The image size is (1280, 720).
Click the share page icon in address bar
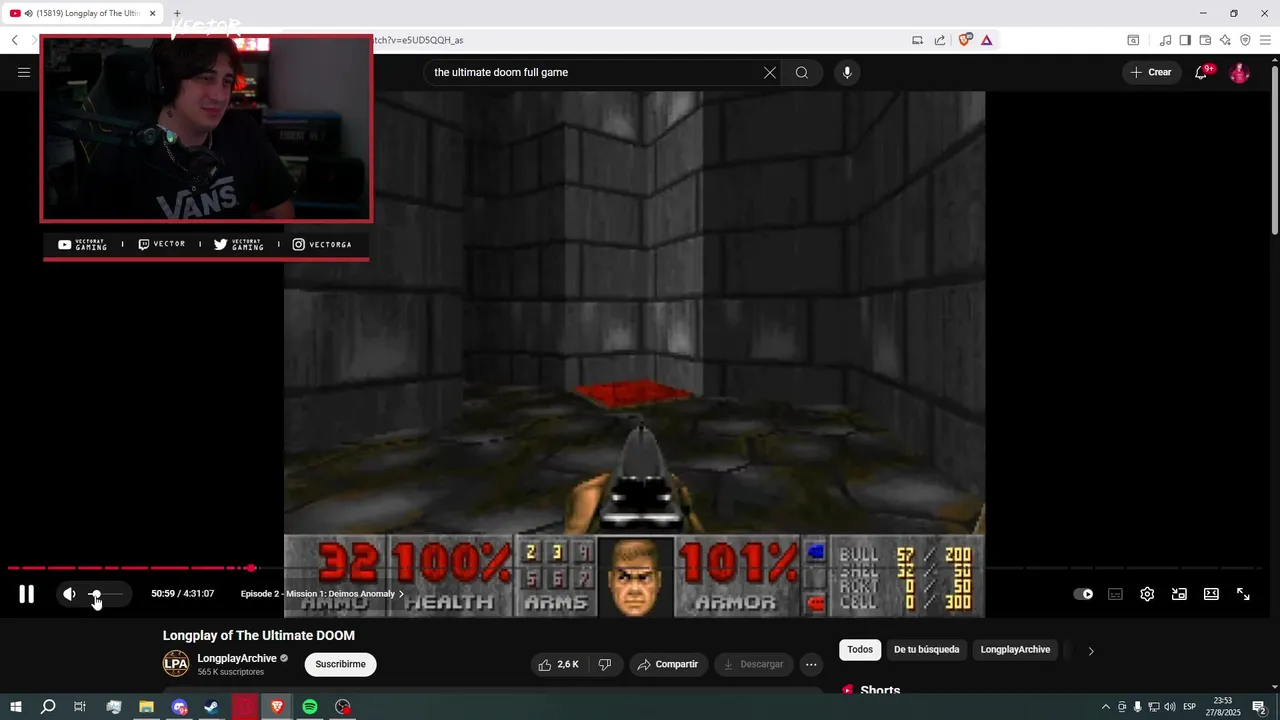point(940,40)
